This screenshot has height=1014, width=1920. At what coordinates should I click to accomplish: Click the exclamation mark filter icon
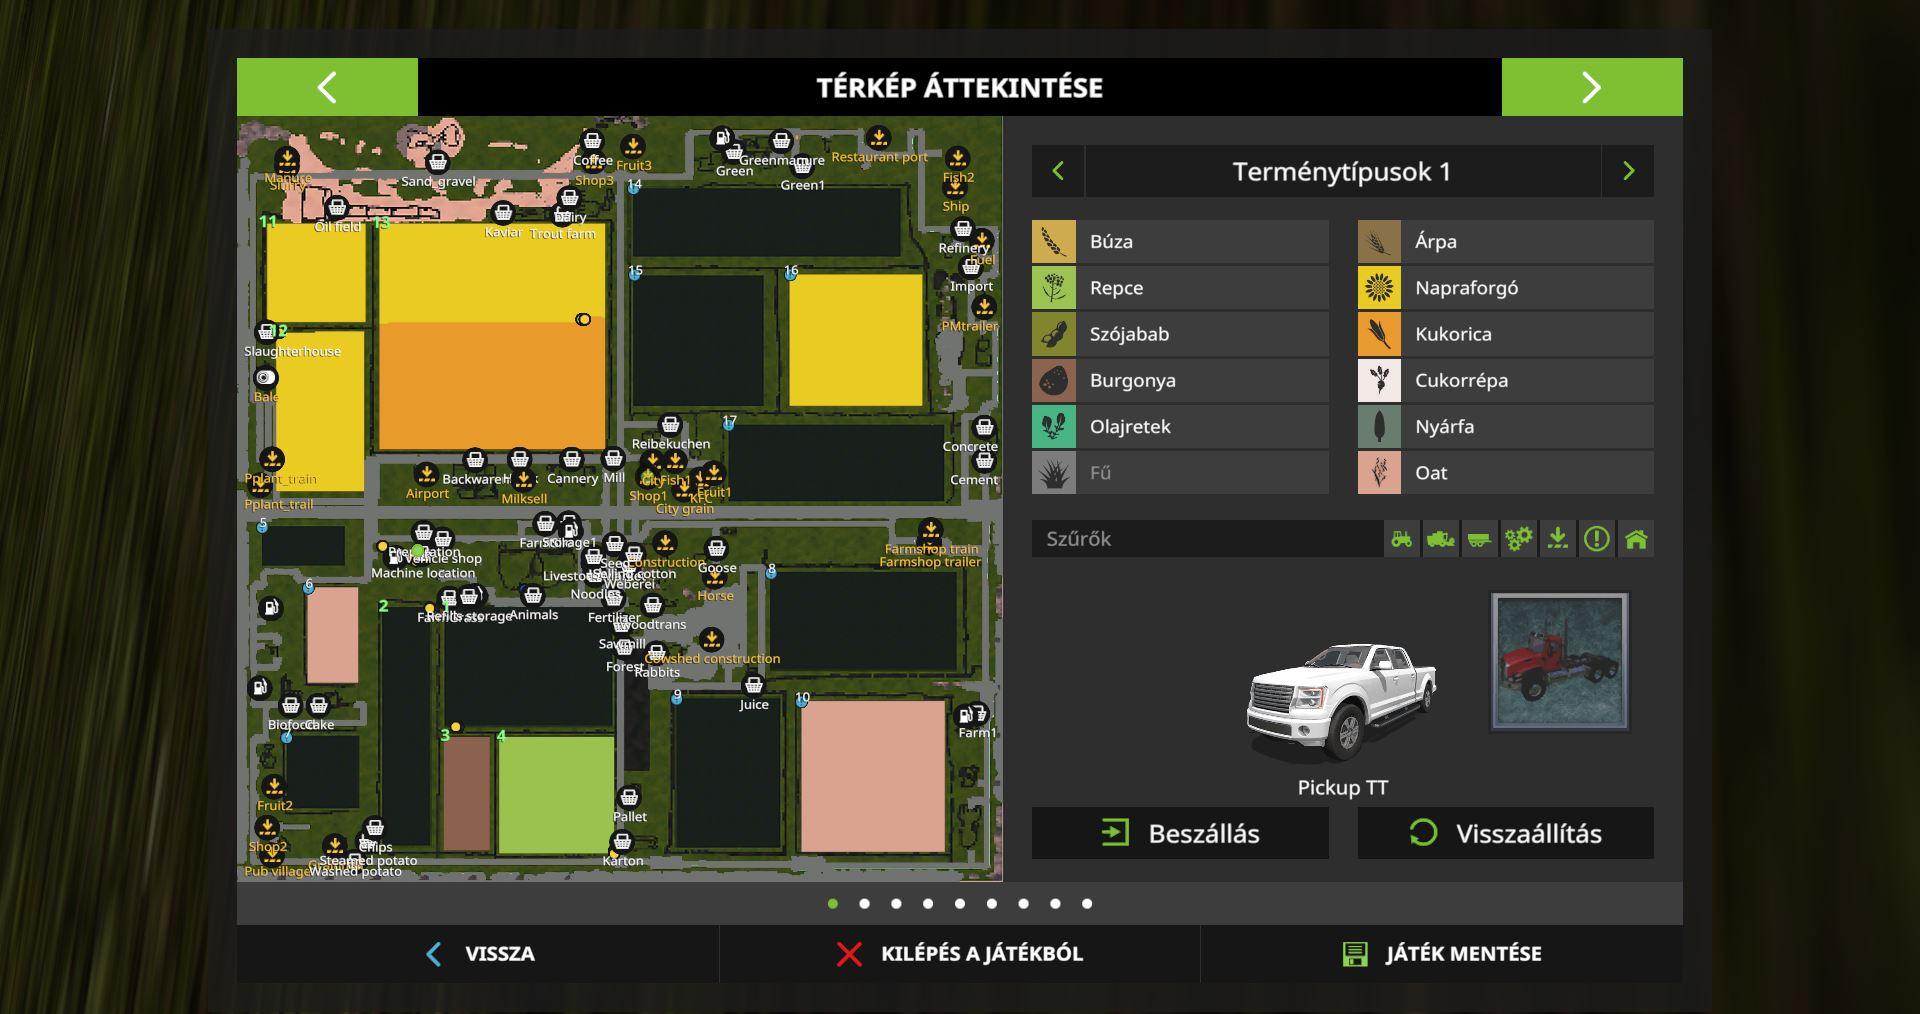1597,539
